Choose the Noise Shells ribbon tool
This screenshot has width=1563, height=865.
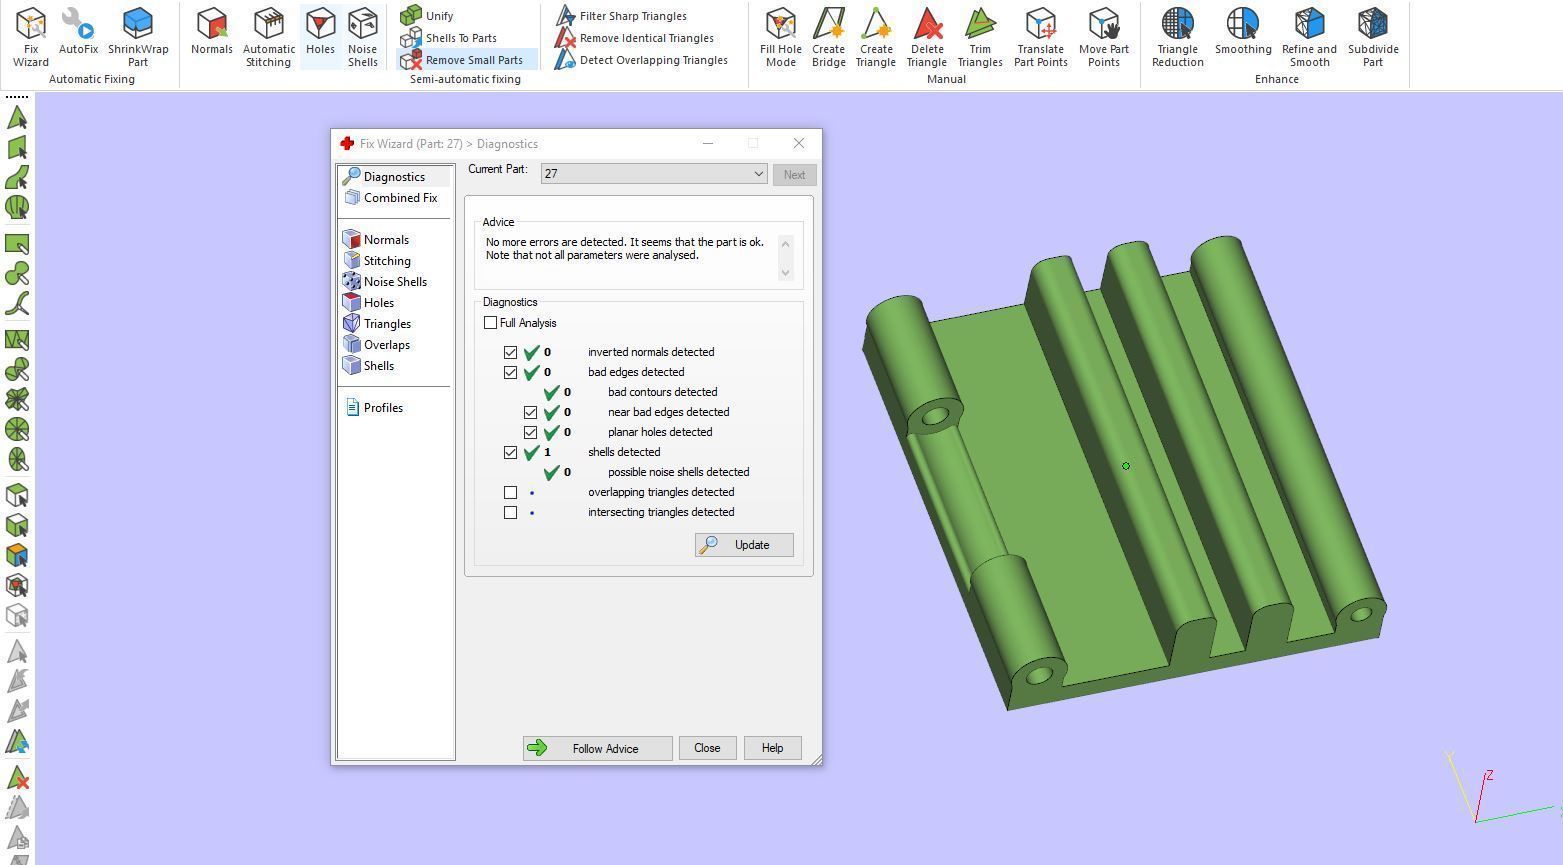[x=363, y=37]
